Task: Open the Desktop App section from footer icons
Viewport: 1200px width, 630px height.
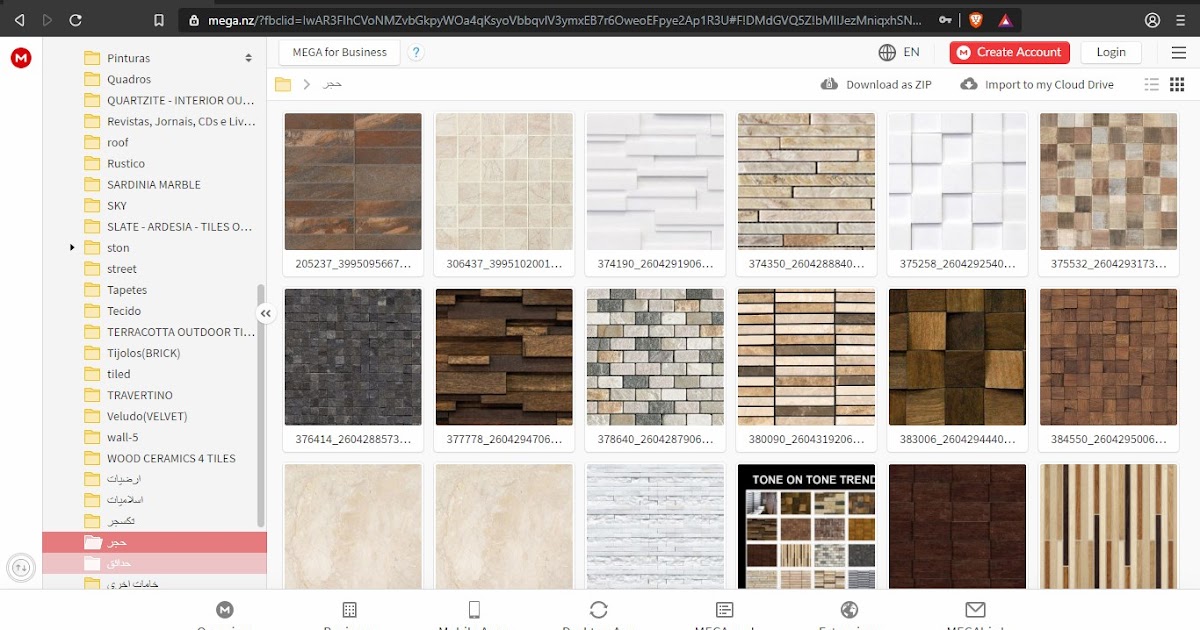Action: click(598, 610)
